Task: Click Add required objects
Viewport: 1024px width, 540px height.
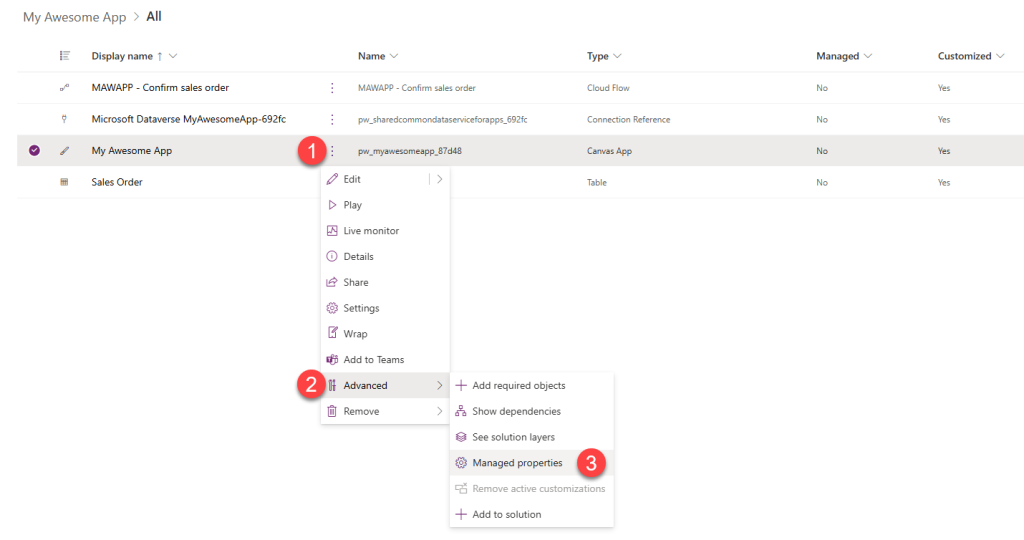Action: tap(532, 385)
